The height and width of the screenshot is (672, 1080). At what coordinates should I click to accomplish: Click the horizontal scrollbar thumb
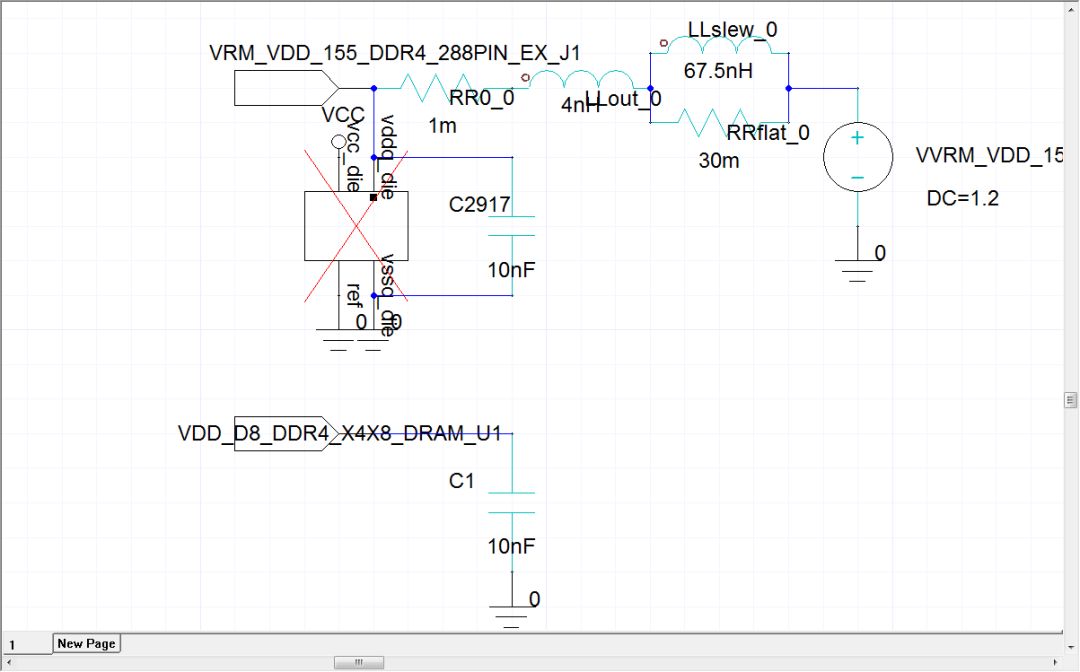click(x=359, y=662)
